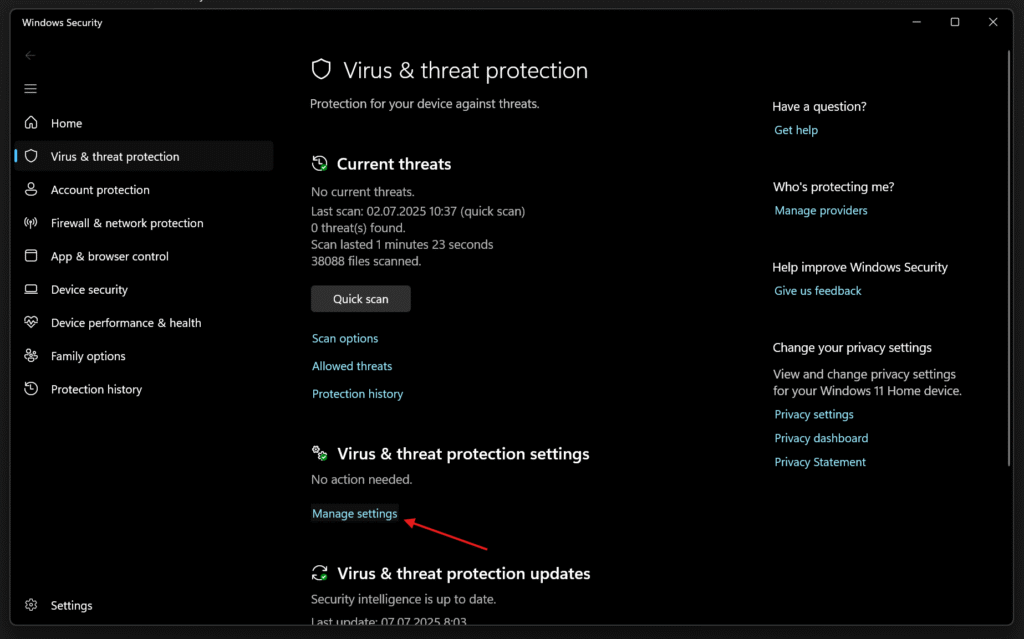Click Manage settings link
Image resolution: width=1024 pixels, height=639 pixels.
355,514
